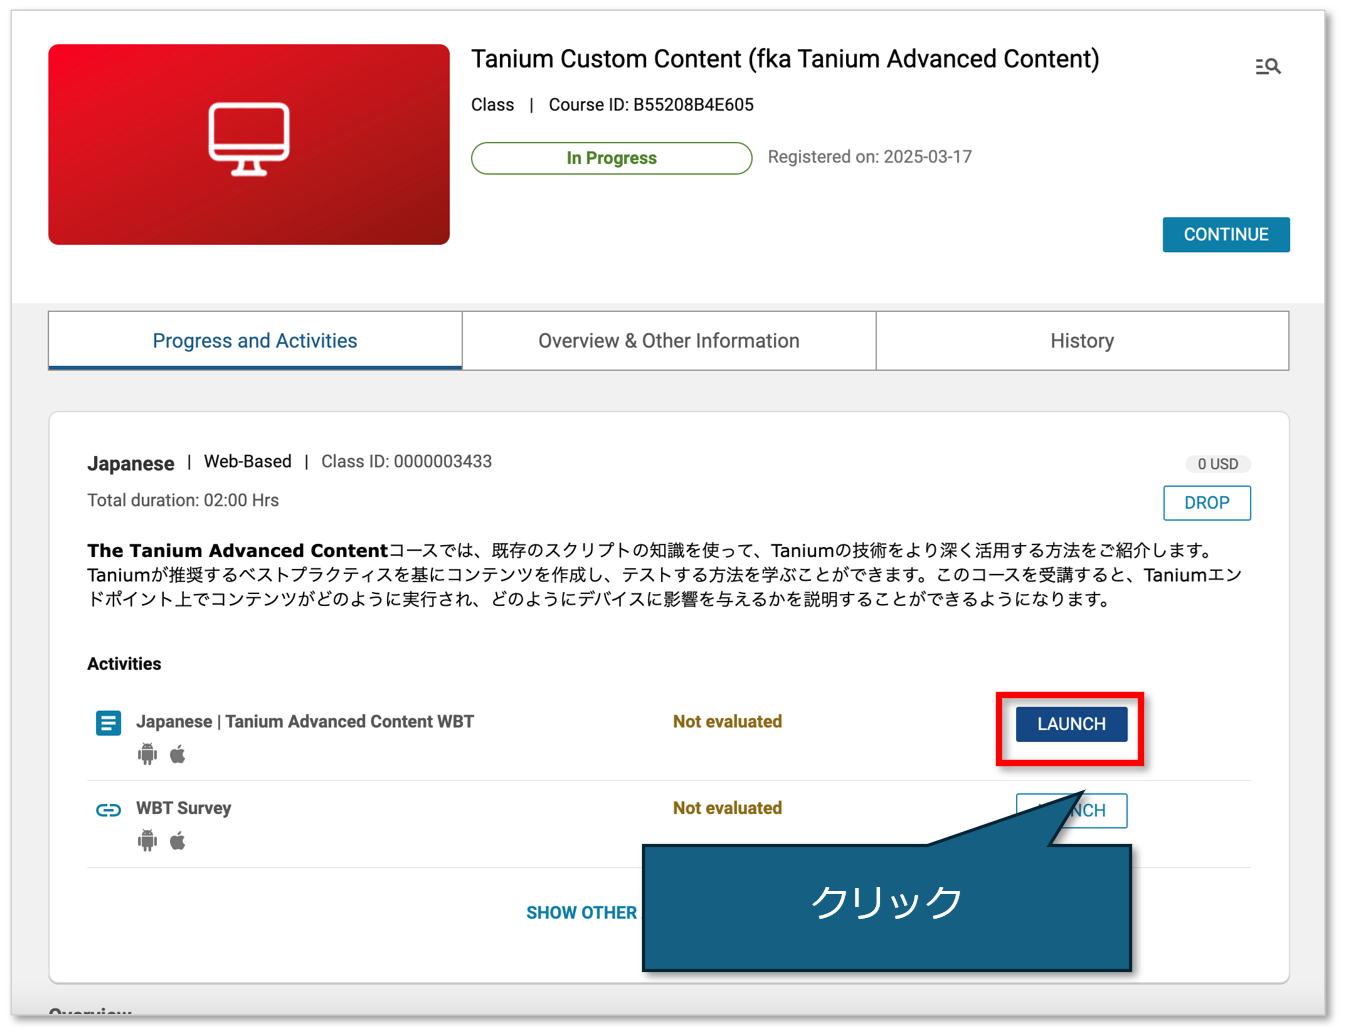1347x1035 pixels.
Task: Click Not evaluated status for Advanced Content WBT
Action: (727, 722)
